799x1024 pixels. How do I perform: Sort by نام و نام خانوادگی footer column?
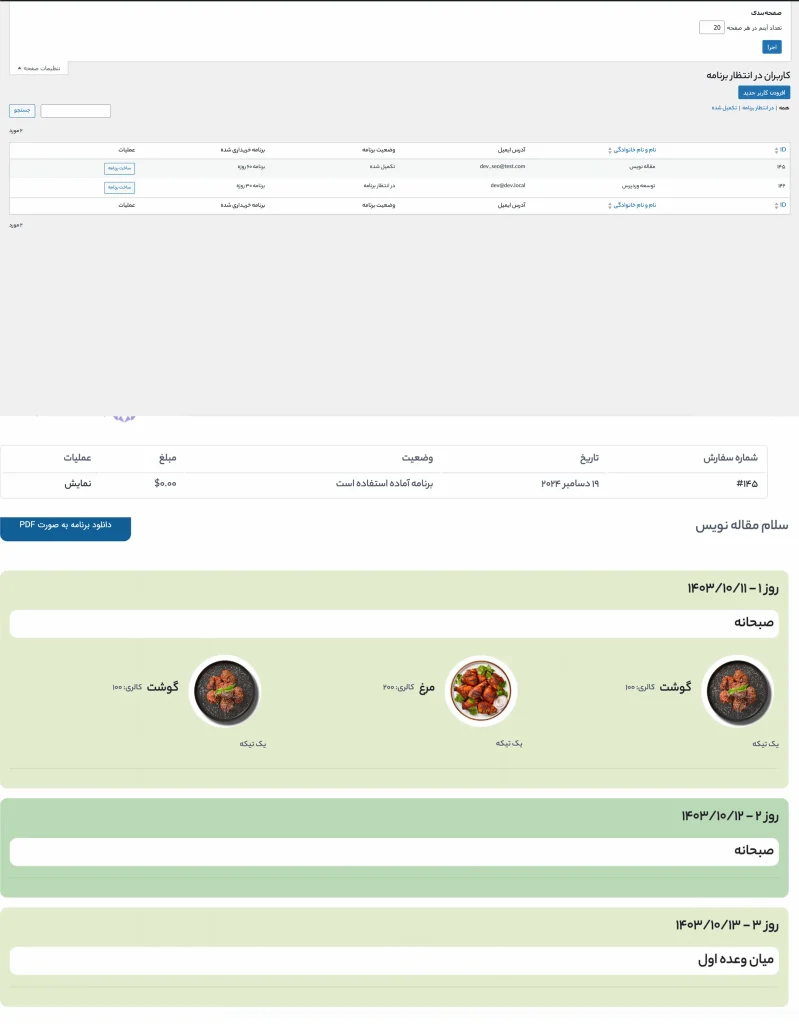tap(632, 205)
